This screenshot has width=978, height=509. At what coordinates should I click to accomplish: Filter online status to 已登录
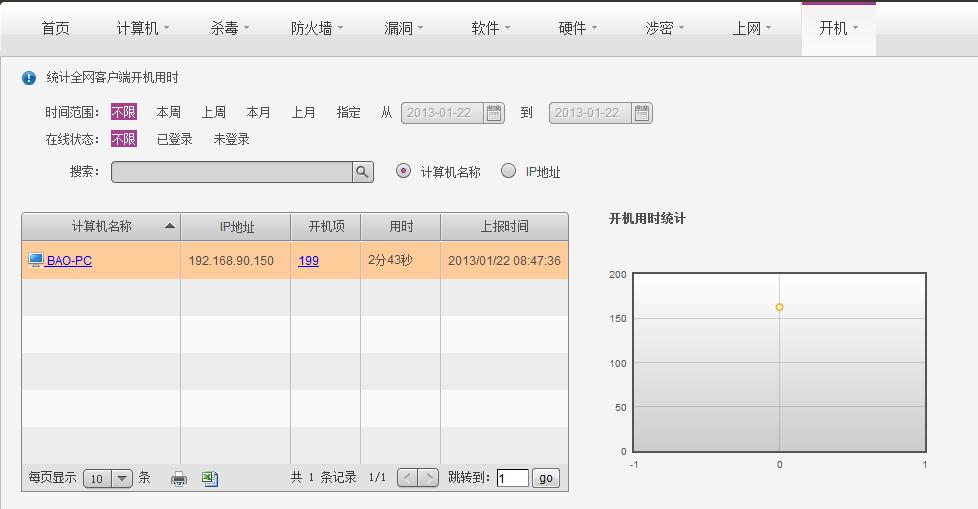(x=175, y=139)
